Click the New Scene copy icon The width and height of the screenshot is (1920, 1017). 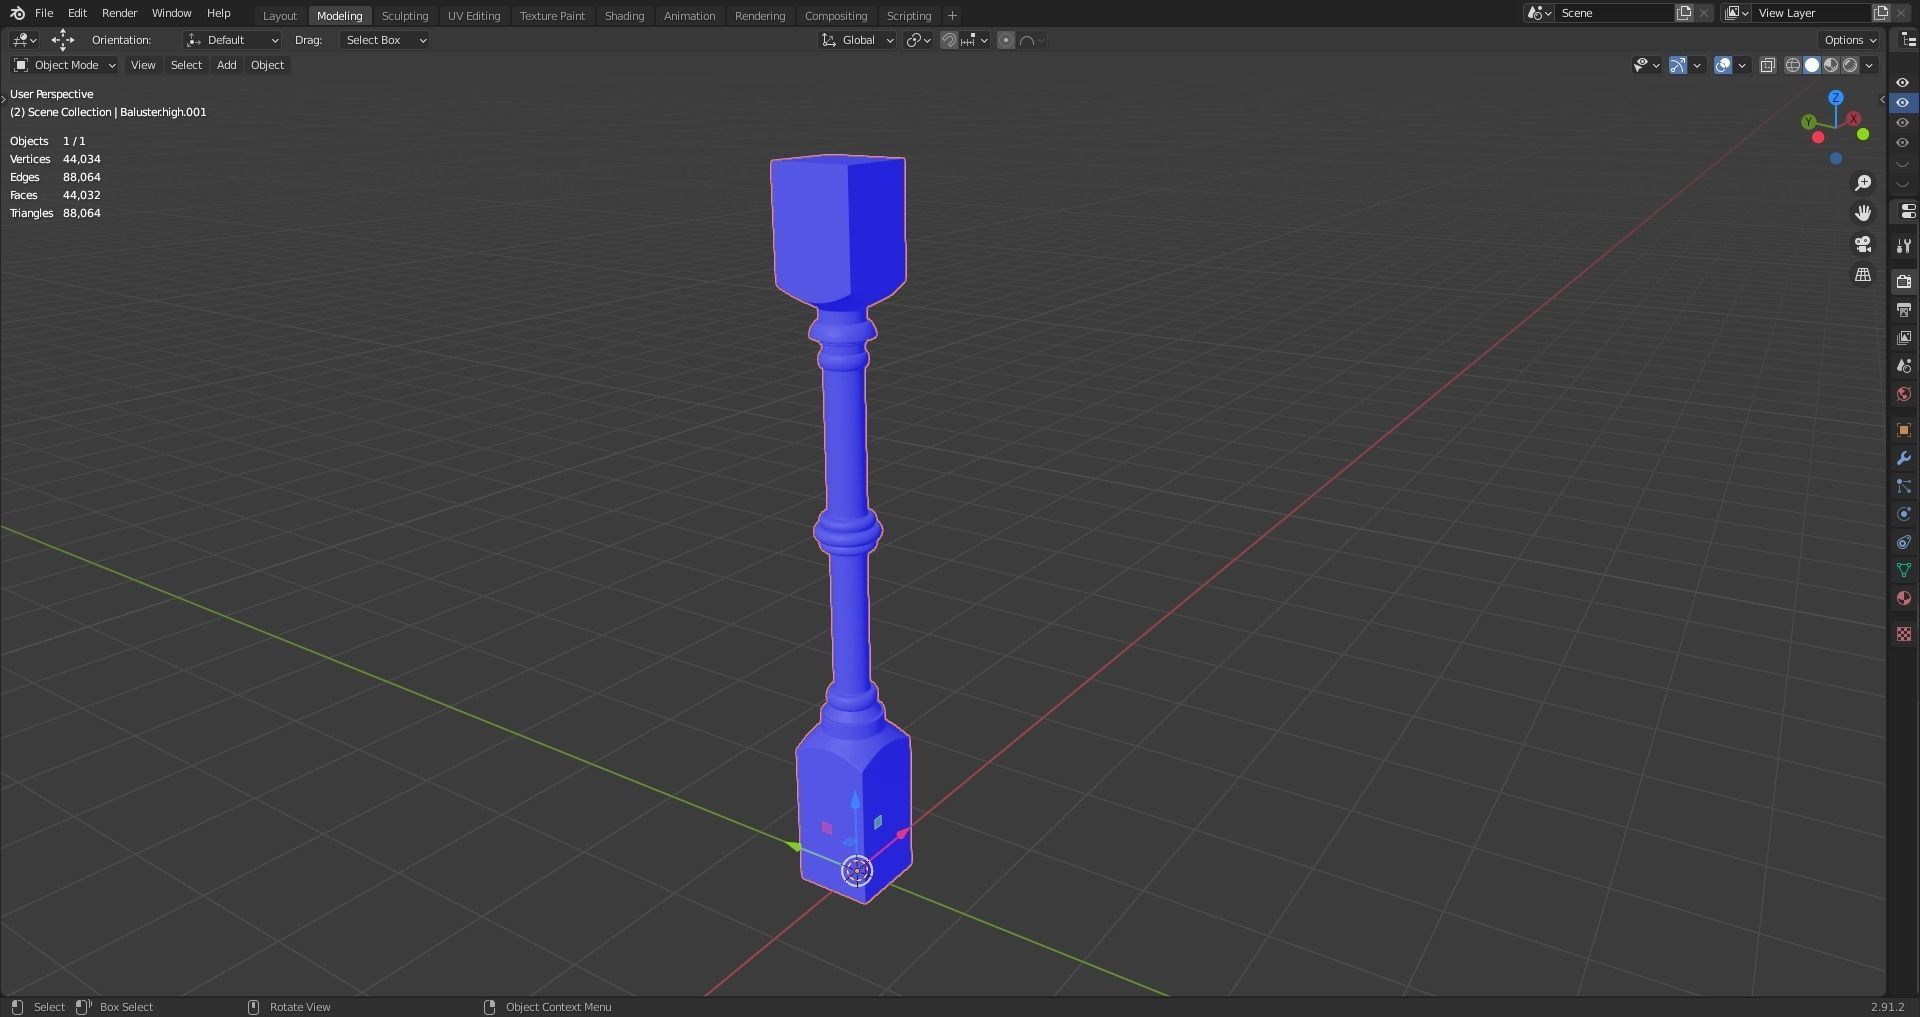1684,13
